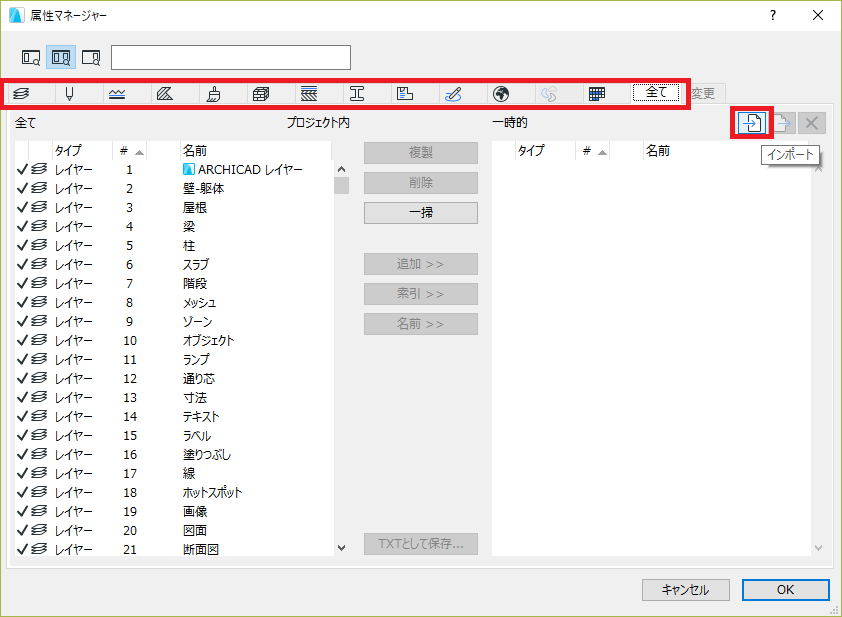Click the キャンセル button
This screenshot has width=842, height=617.
point(686,590)
